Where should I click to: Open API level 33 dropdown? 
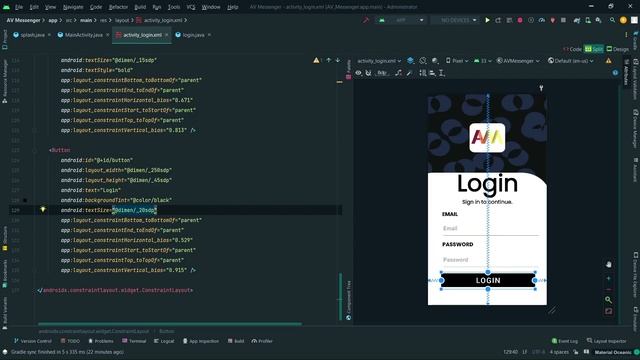click(482, 61)
